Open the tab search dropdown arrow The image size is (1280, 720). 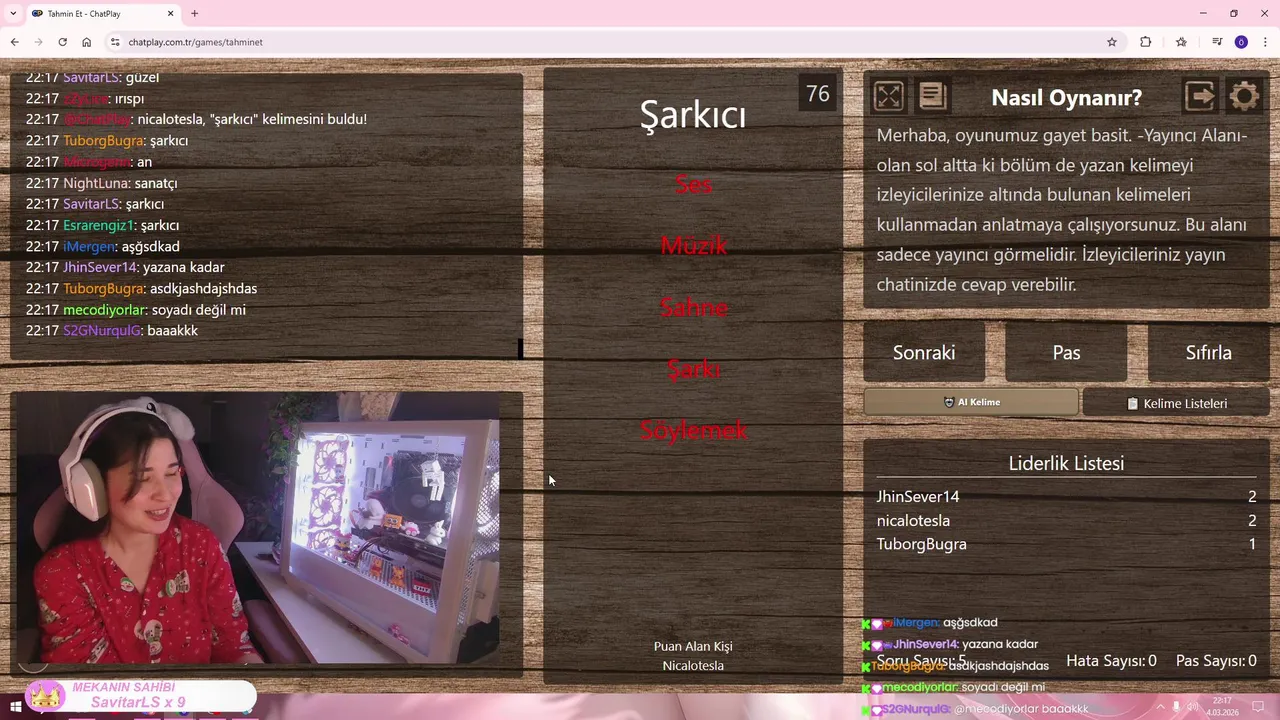click(12, 14)
